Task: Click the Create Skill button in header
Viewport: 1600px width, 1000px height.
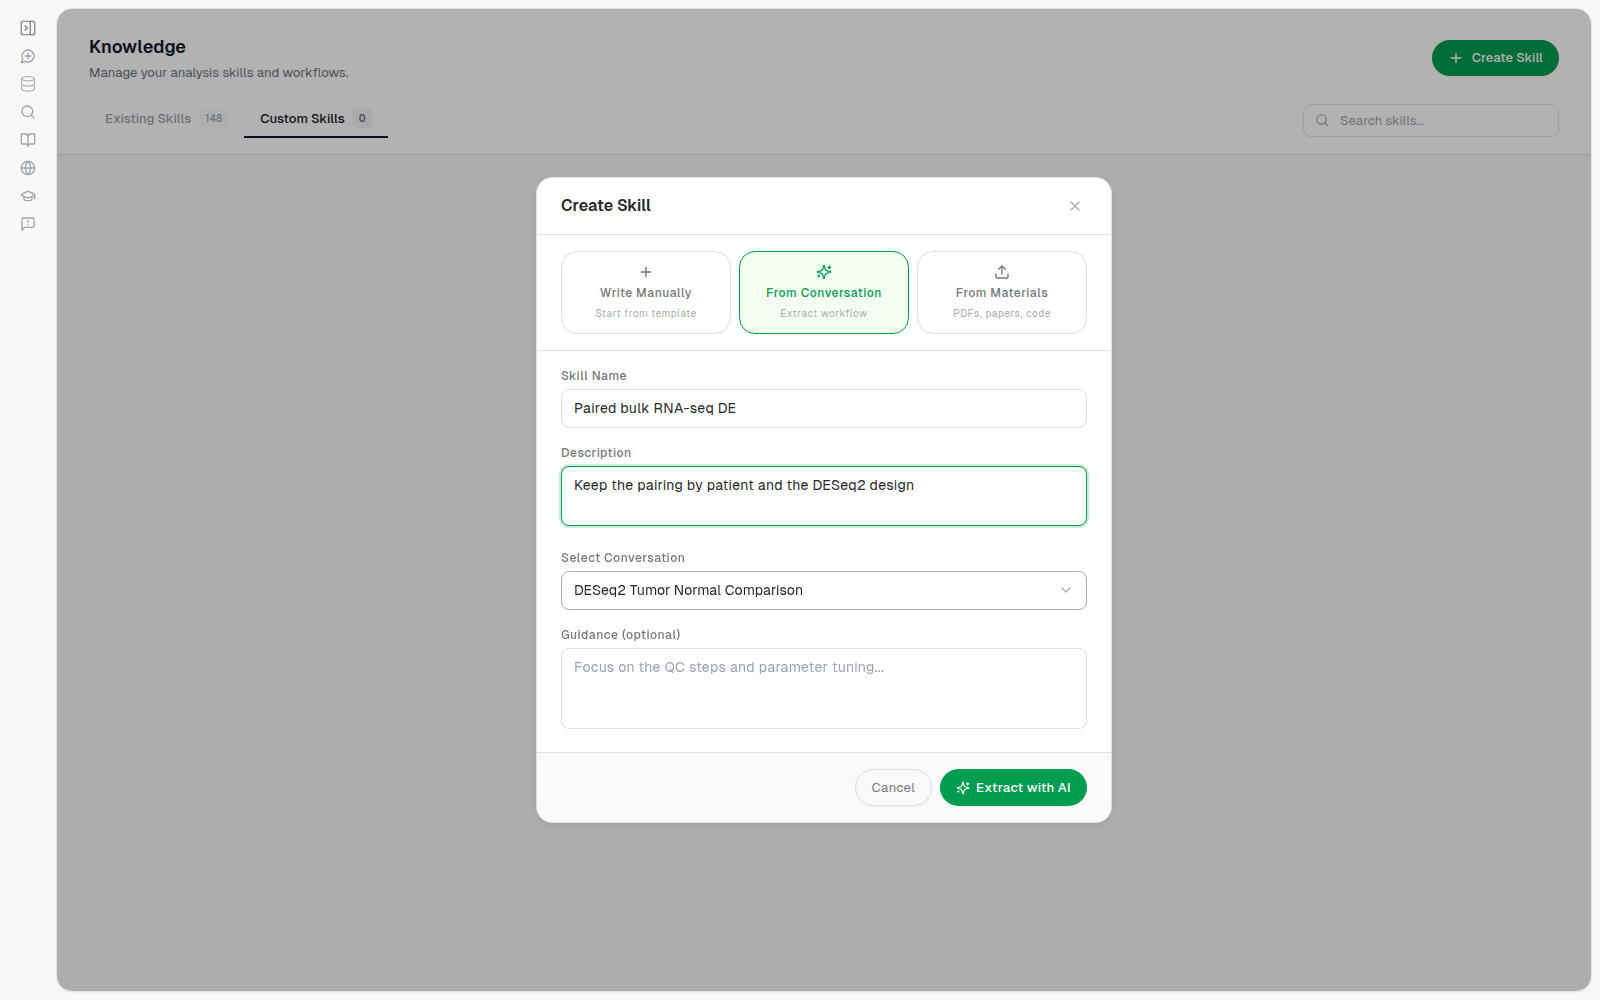Action: (x=1495, y=58)
